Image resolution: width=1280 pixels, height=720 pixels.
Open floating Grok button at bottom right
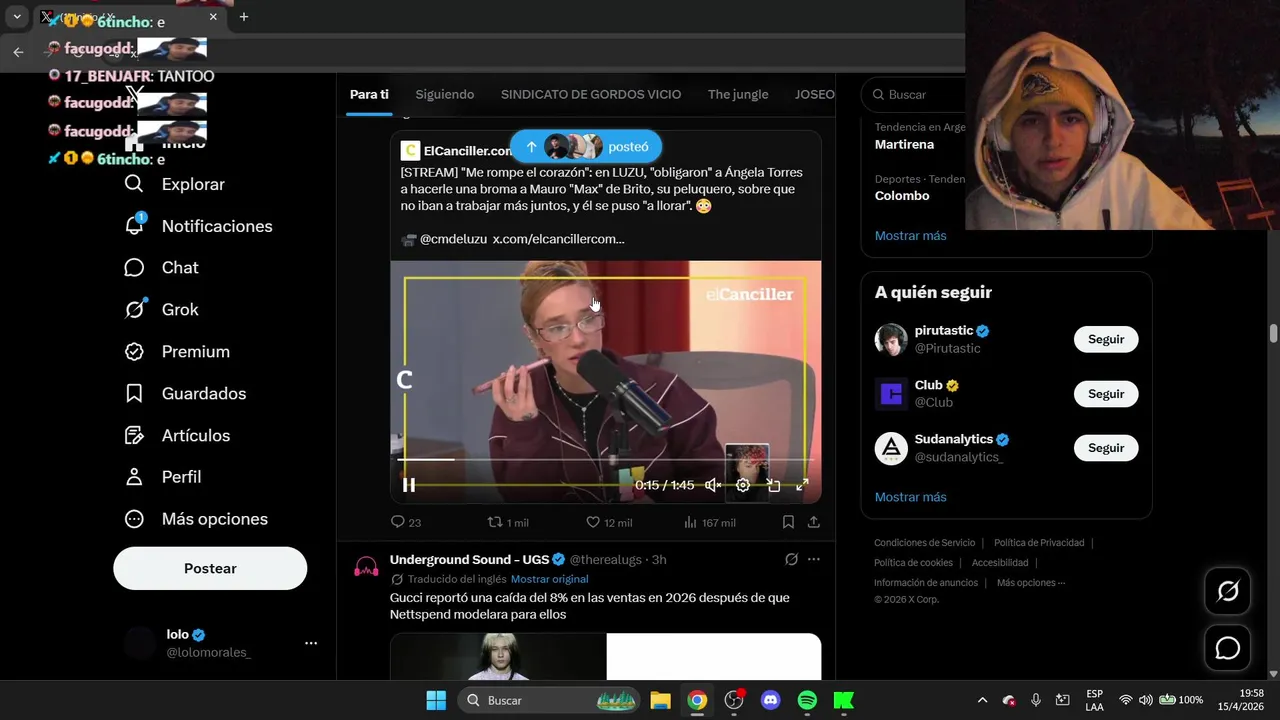[x=1228, y=591]
